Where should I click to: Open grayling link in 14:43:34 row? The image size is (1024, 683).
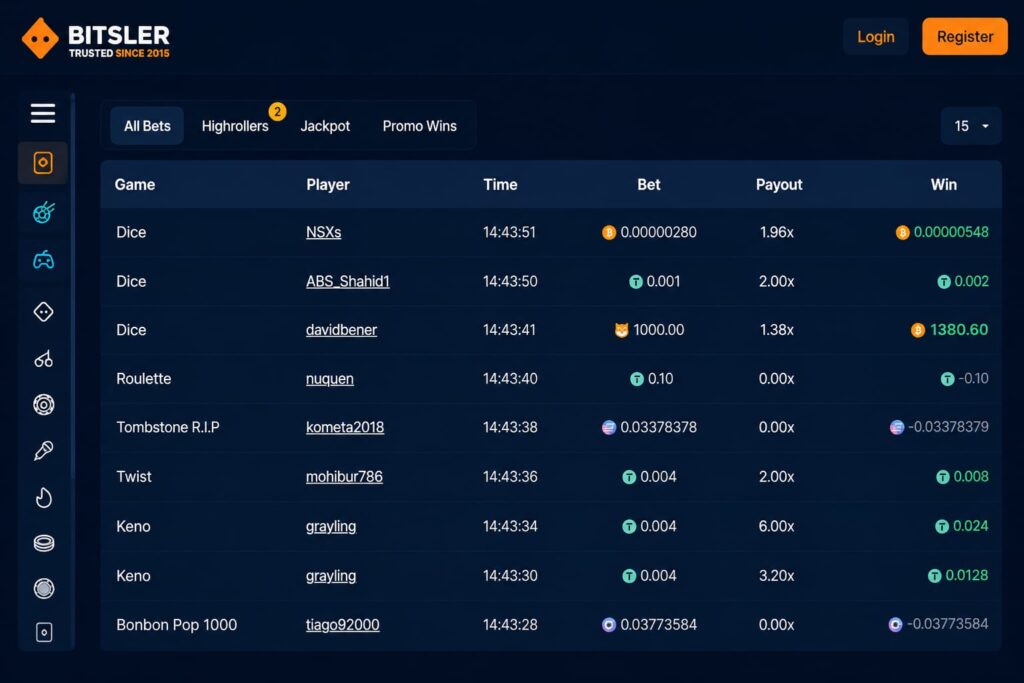(x=330, y=526)
